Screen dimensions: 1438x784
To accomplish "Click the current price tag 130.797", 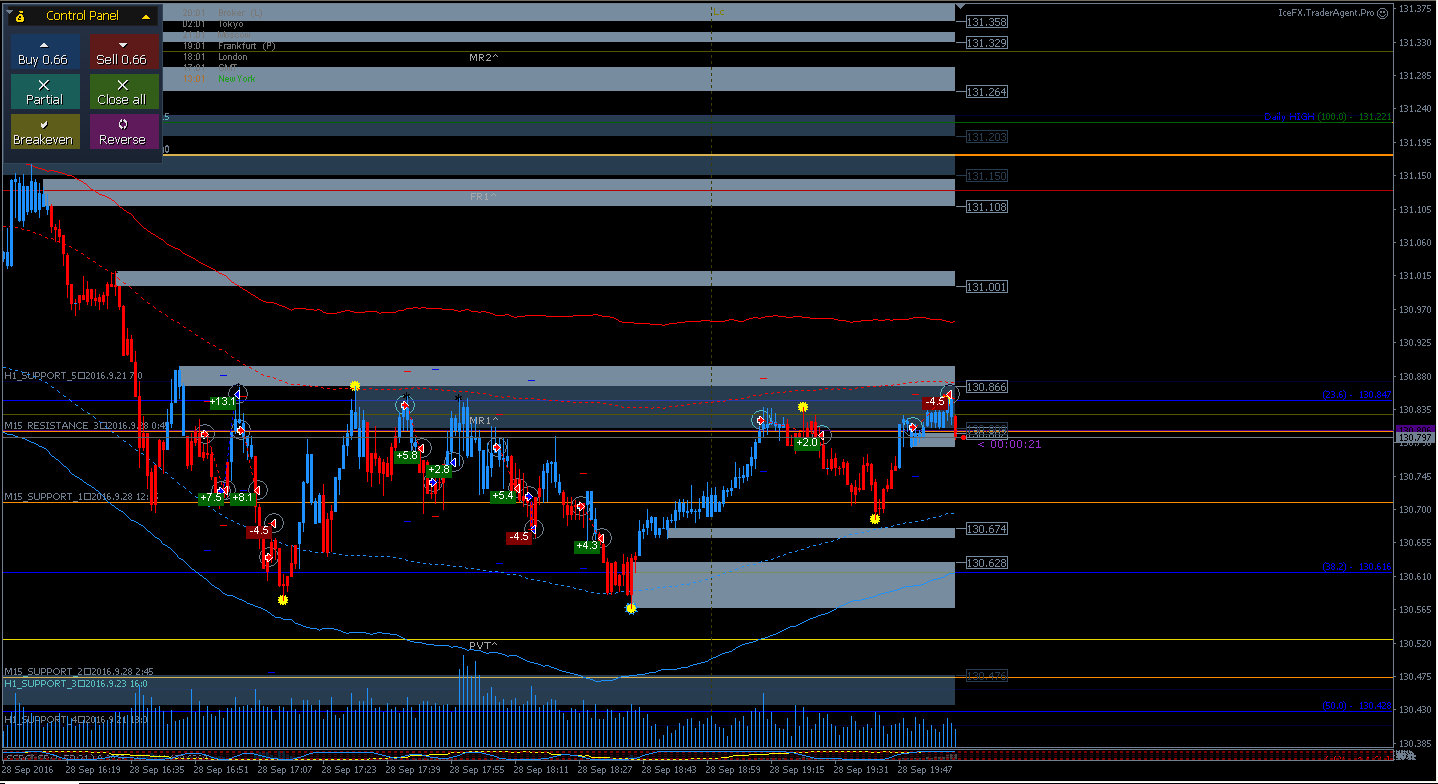I will pyautogui.click(x=1416, y=438).
